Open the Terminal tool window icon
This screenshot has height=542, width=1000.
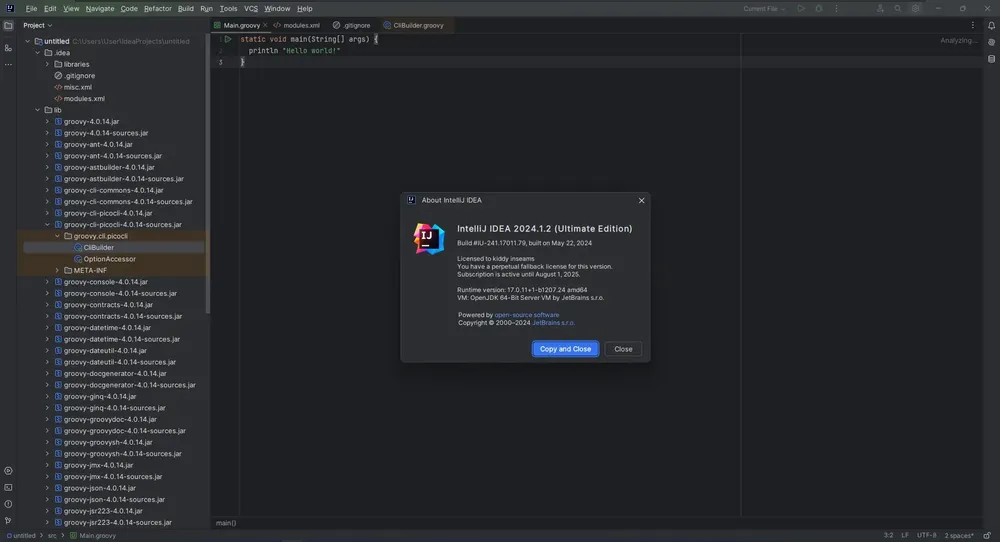(8, 487)
